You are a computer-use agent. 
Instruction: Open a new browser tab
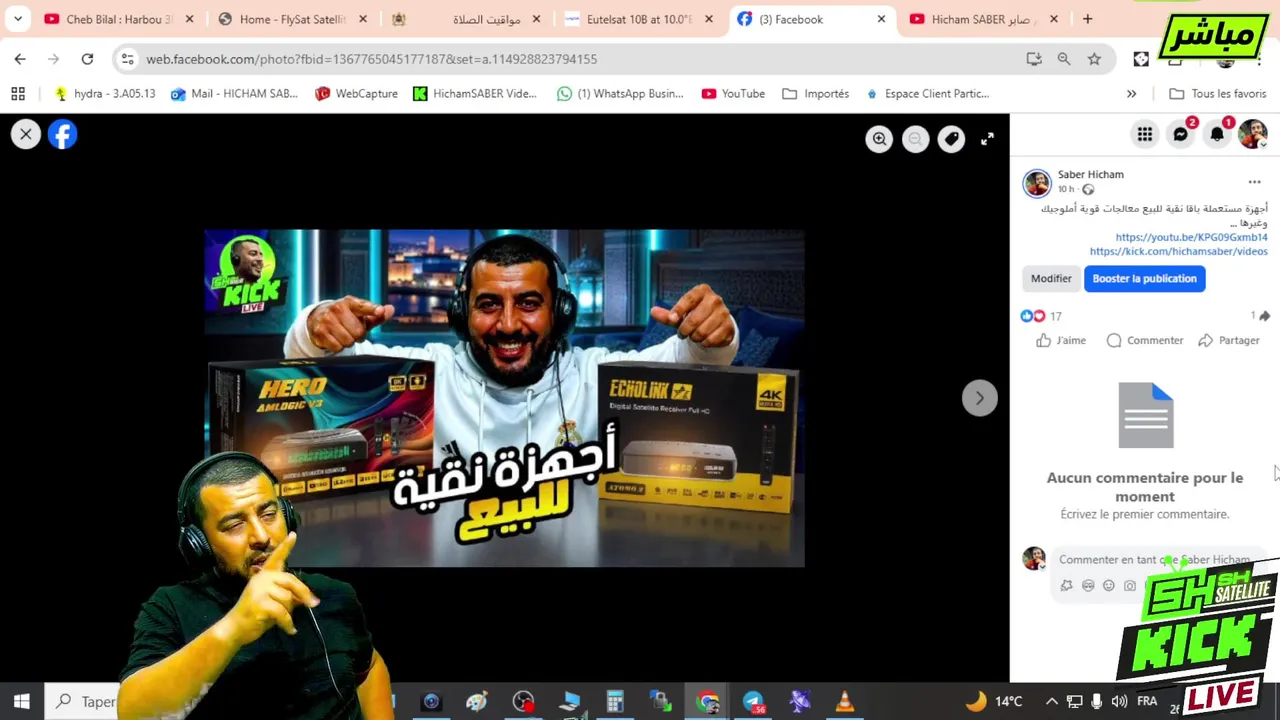tap(1087, 19)
